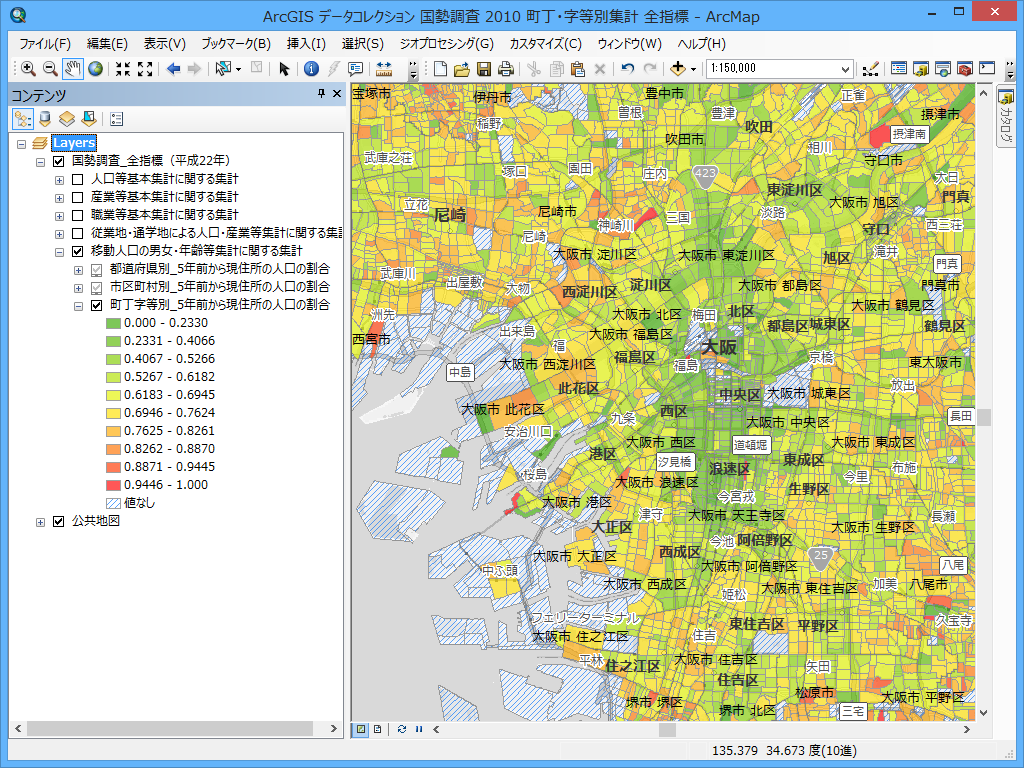Activate the Identify tool

[311, 69]
